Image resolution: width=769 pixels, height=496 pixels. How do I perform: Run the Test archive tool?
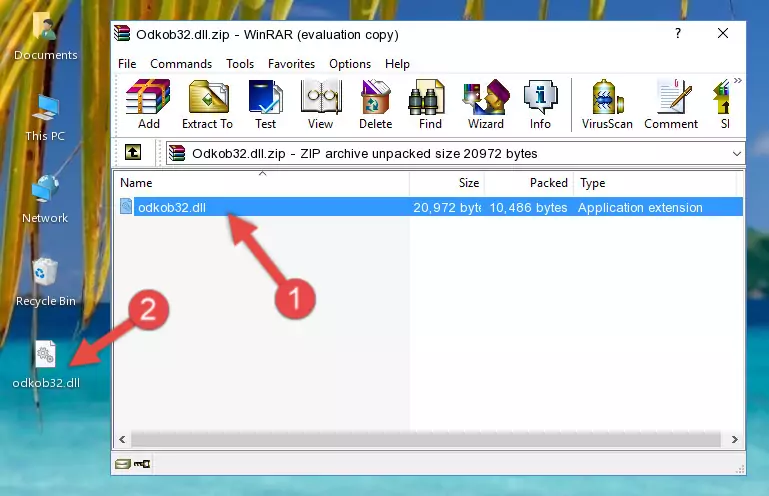coord(265,104)
